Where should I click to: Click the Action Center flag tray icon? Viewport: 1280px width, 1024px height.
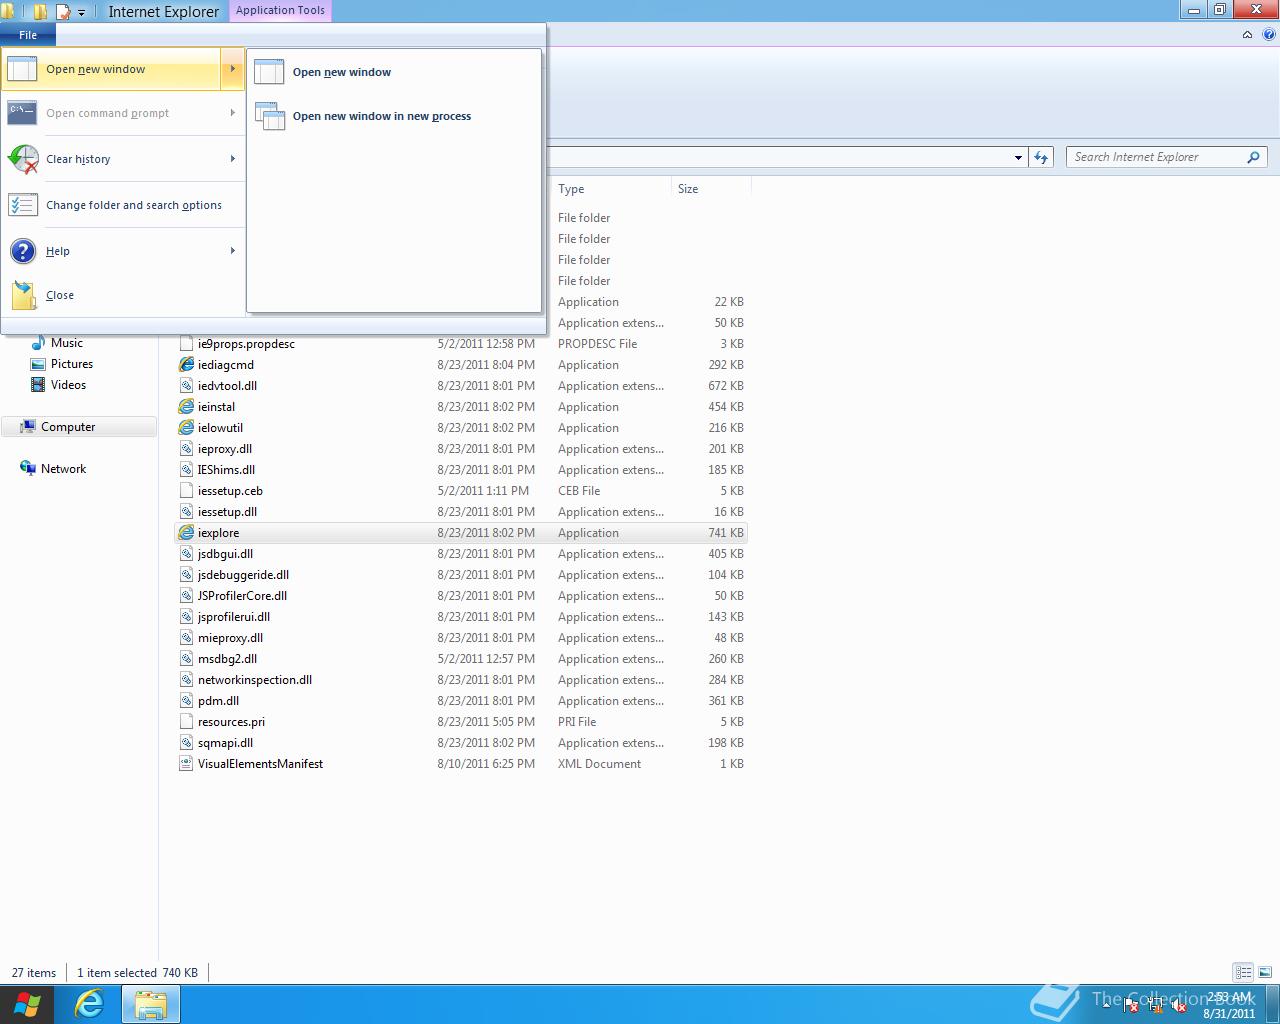[1131, 1006]
